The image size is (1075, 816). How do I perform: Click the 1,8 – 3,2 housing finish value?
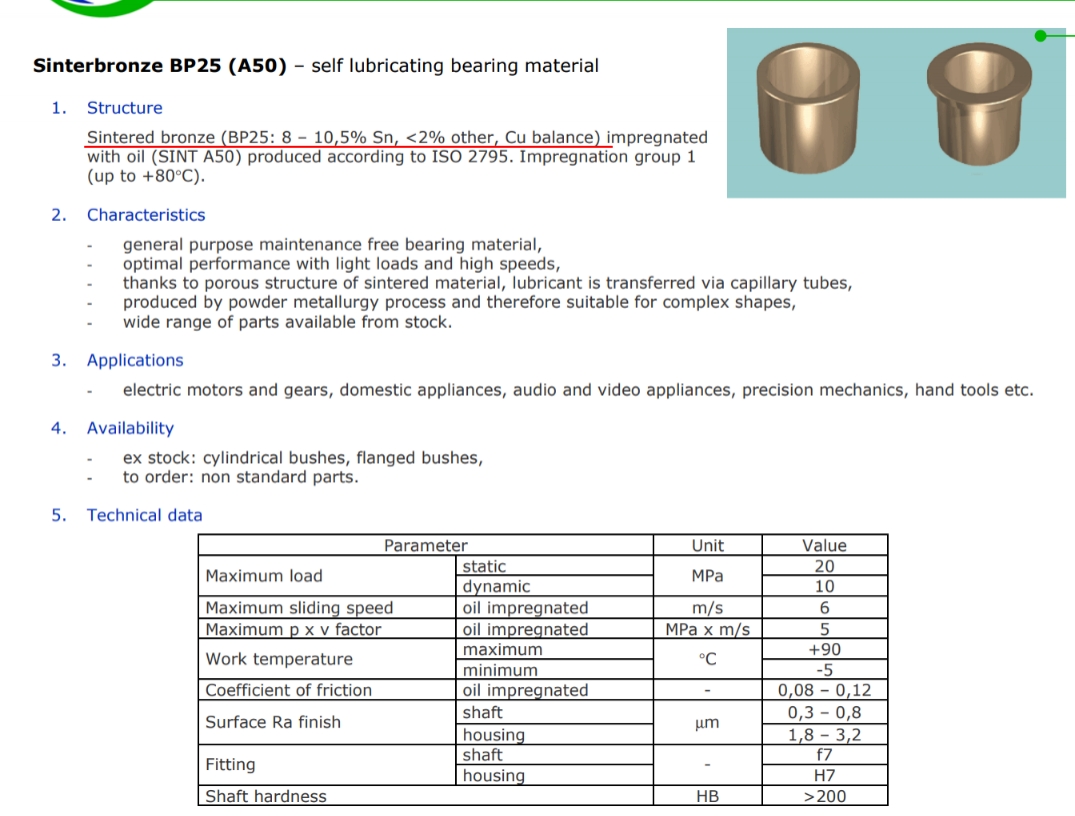coord(825,734)
